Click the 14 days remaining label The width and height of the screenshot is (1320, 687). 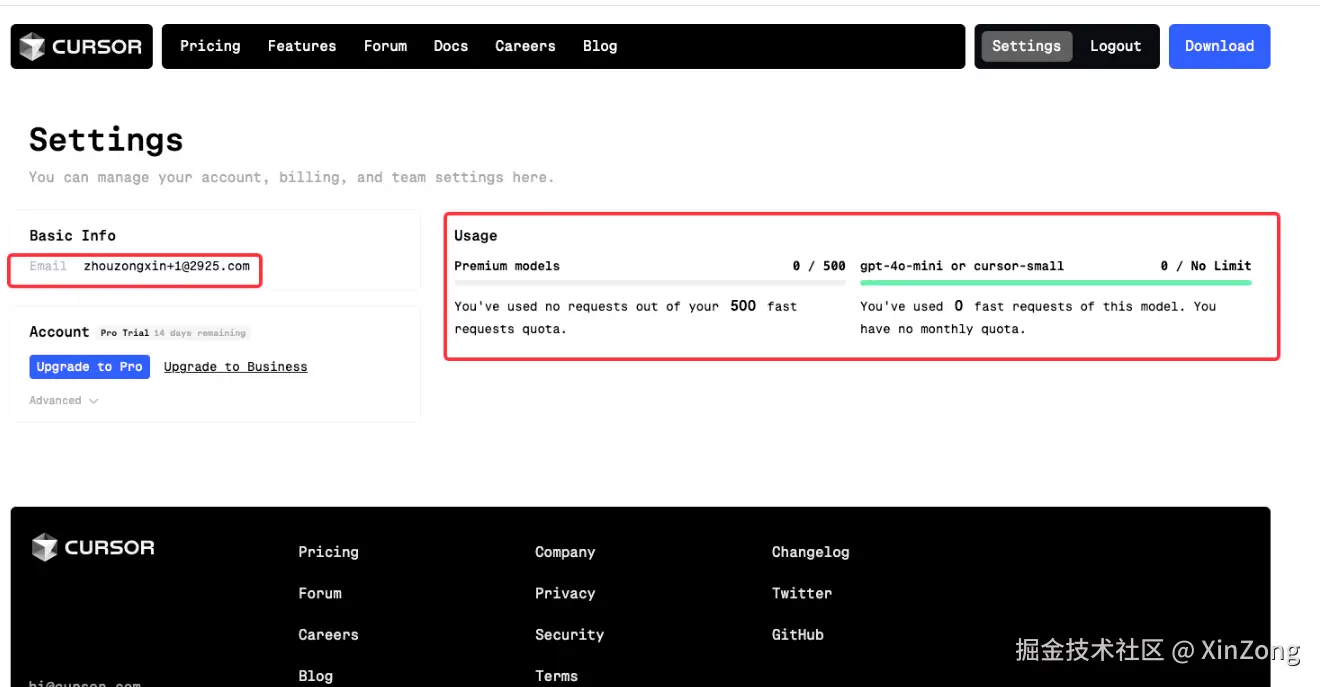click(199, 333)
